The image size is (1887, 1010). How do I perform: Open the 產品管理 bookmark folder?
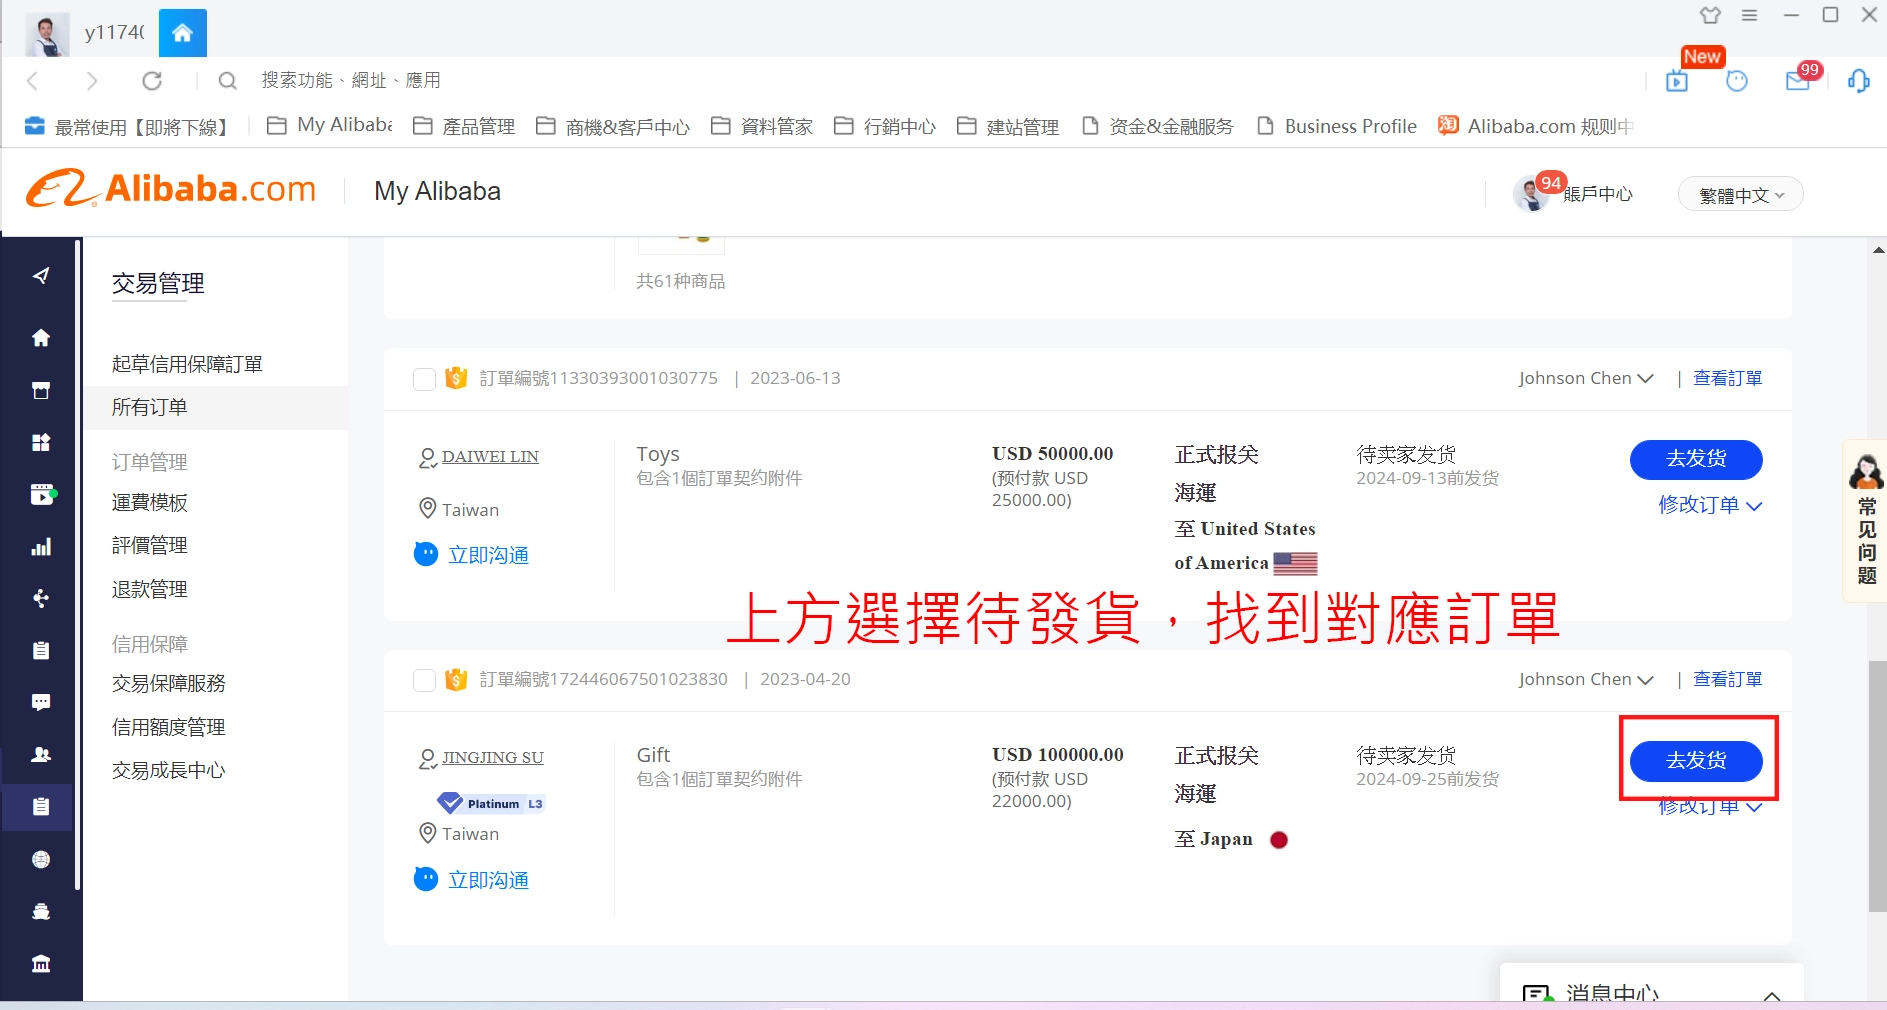click(464, 126)
